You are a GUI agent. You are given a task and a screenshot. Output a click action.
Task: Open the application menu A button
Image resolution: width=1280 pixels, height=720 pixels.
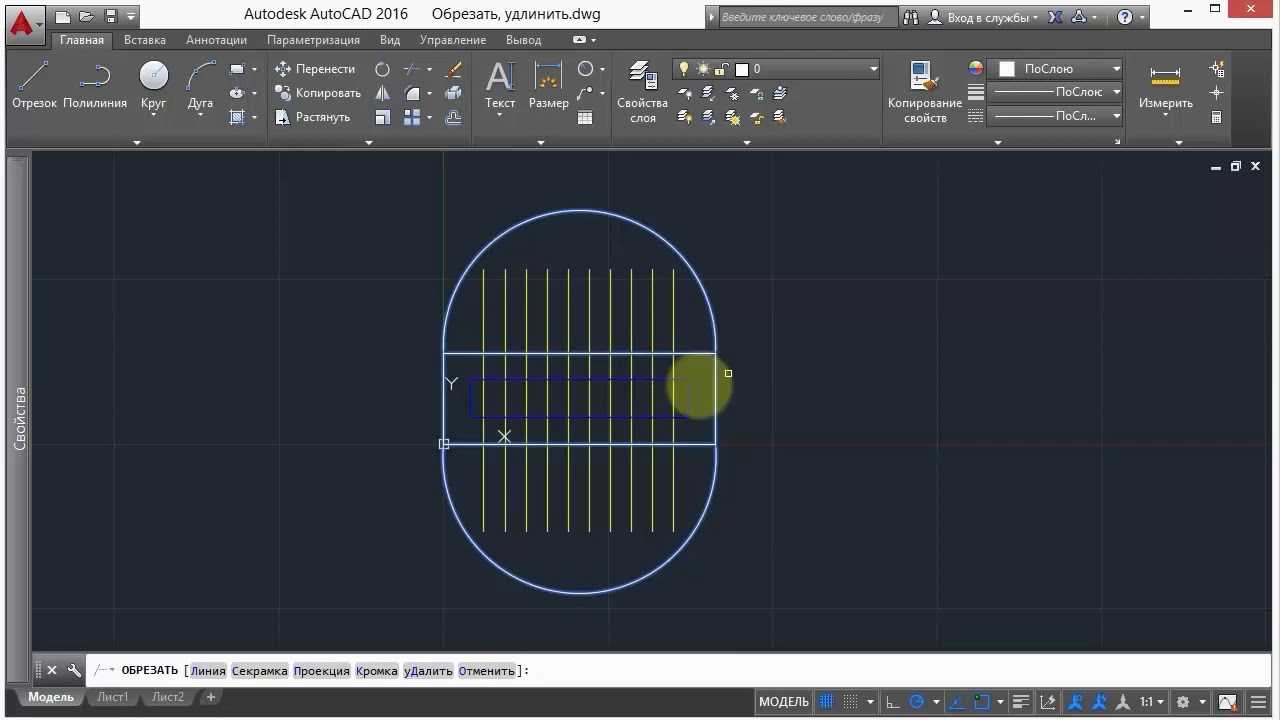coord(23,24)
